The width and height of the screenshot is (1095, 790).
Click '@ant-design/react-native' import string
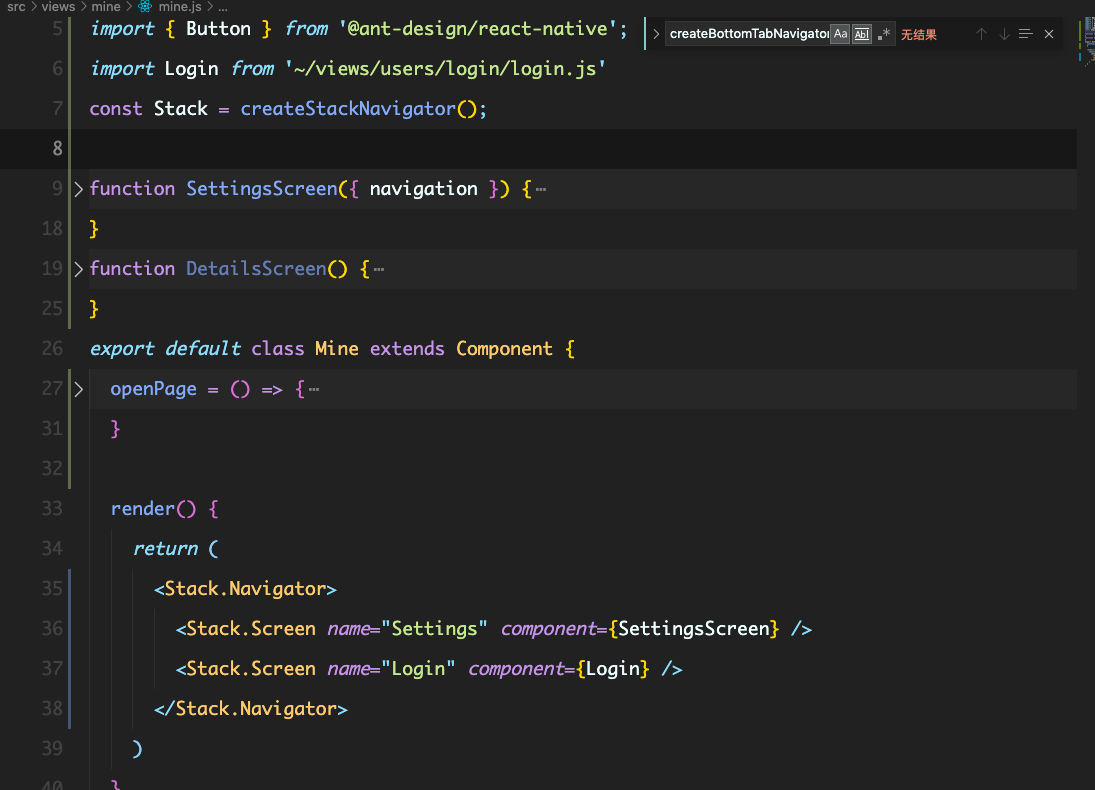478,29
